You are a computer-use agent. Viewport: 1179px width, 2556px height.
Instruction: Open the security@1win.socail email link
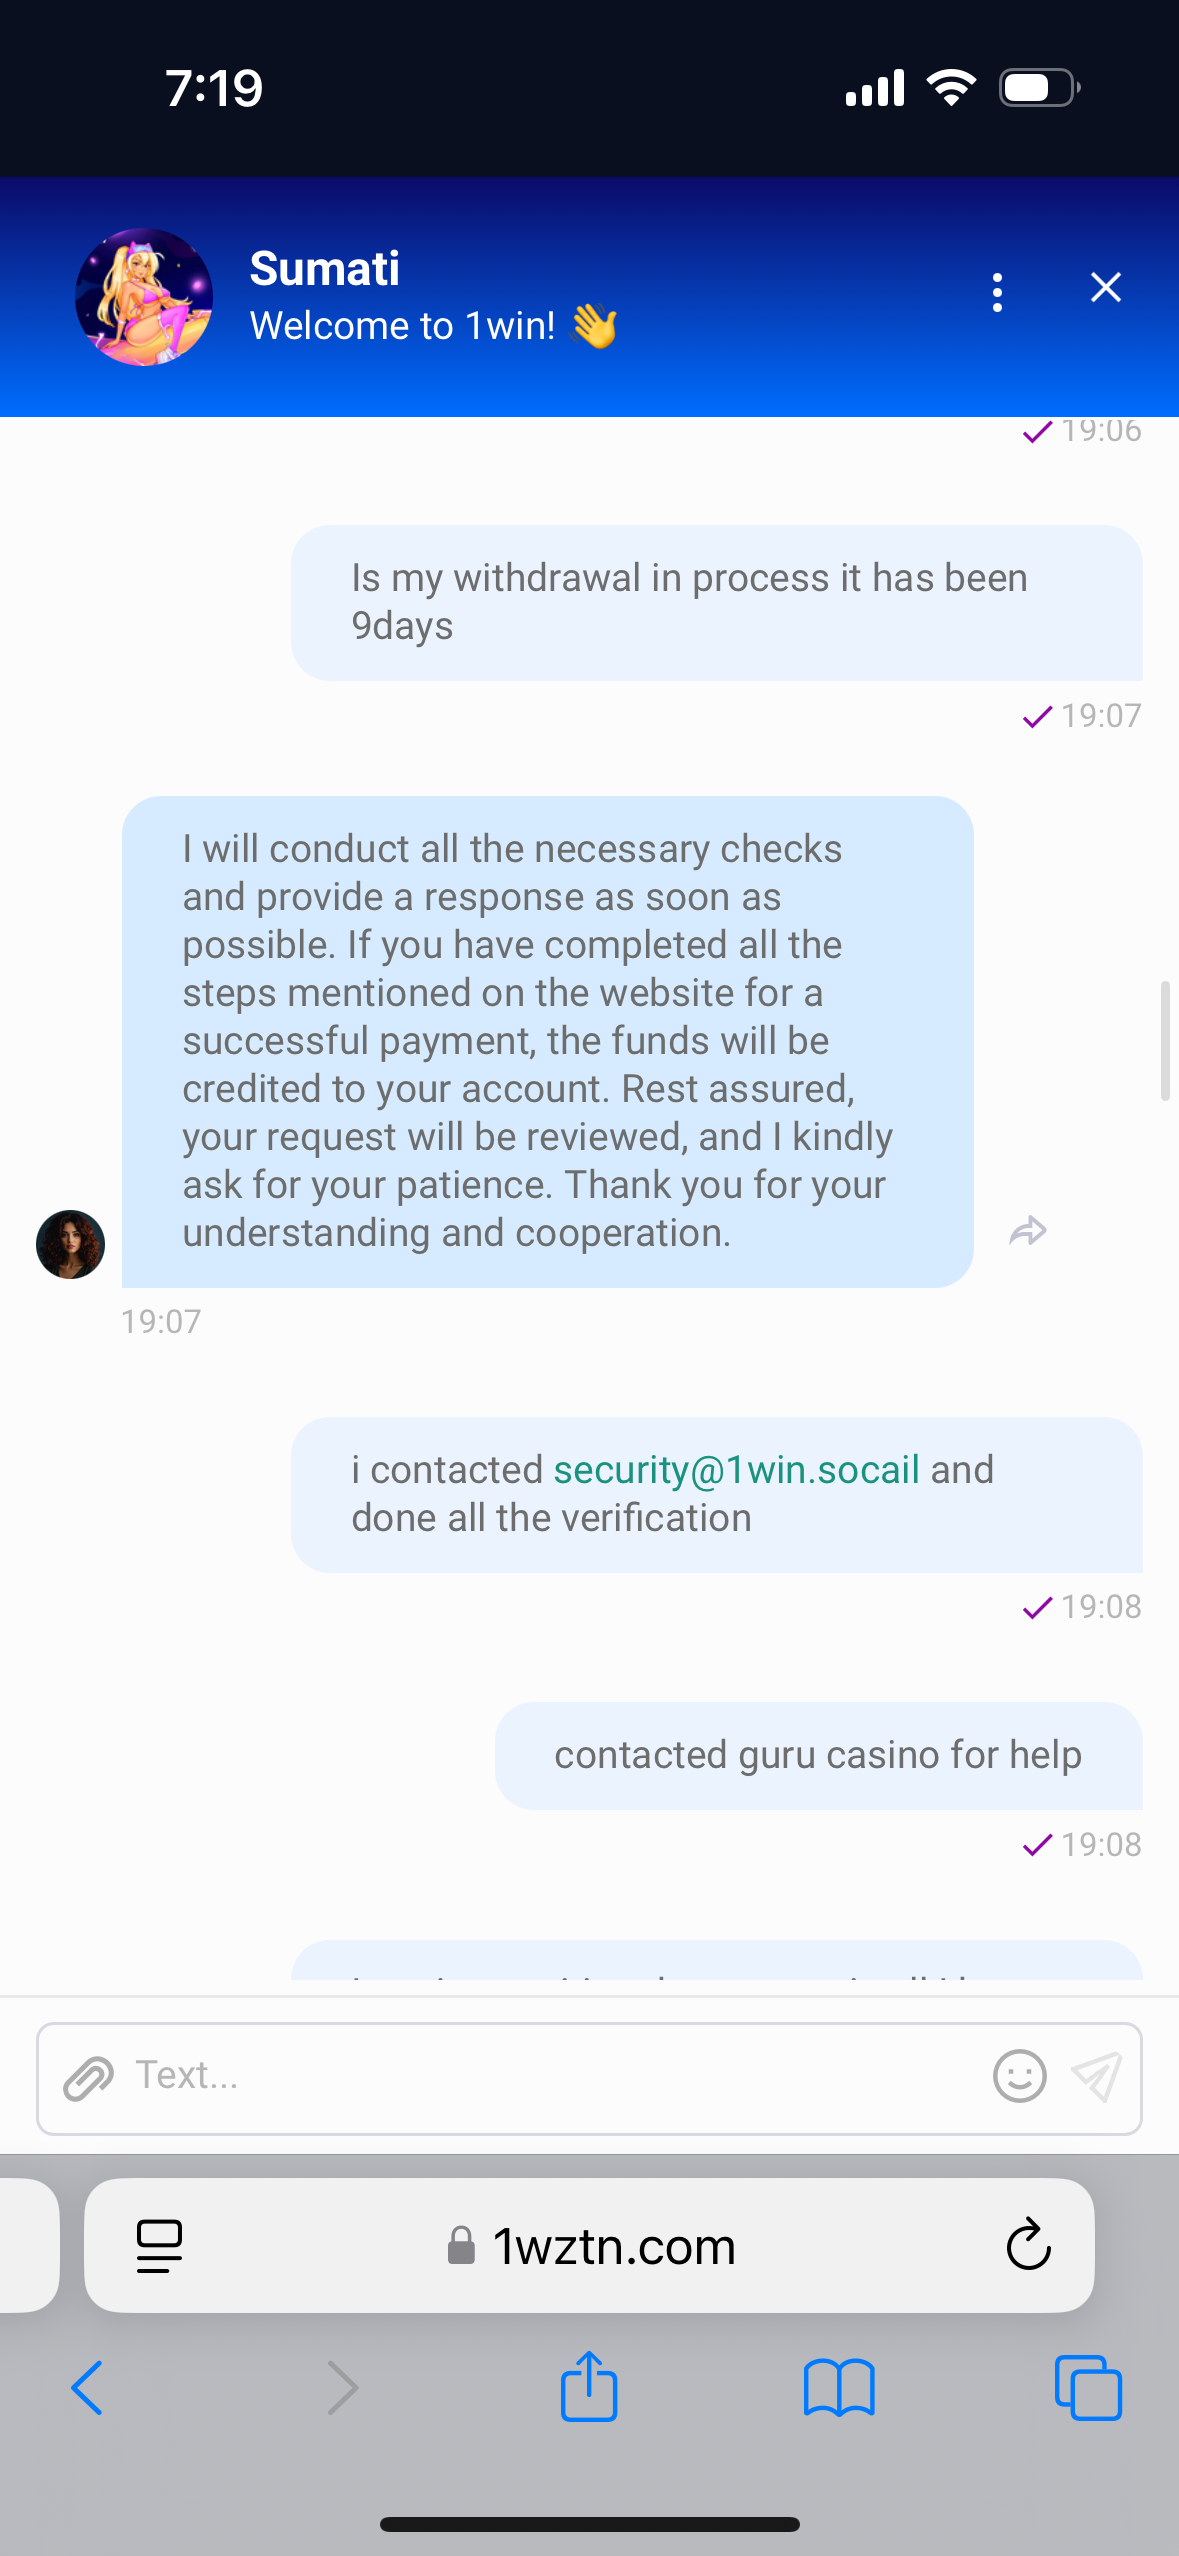[736, 1470]
